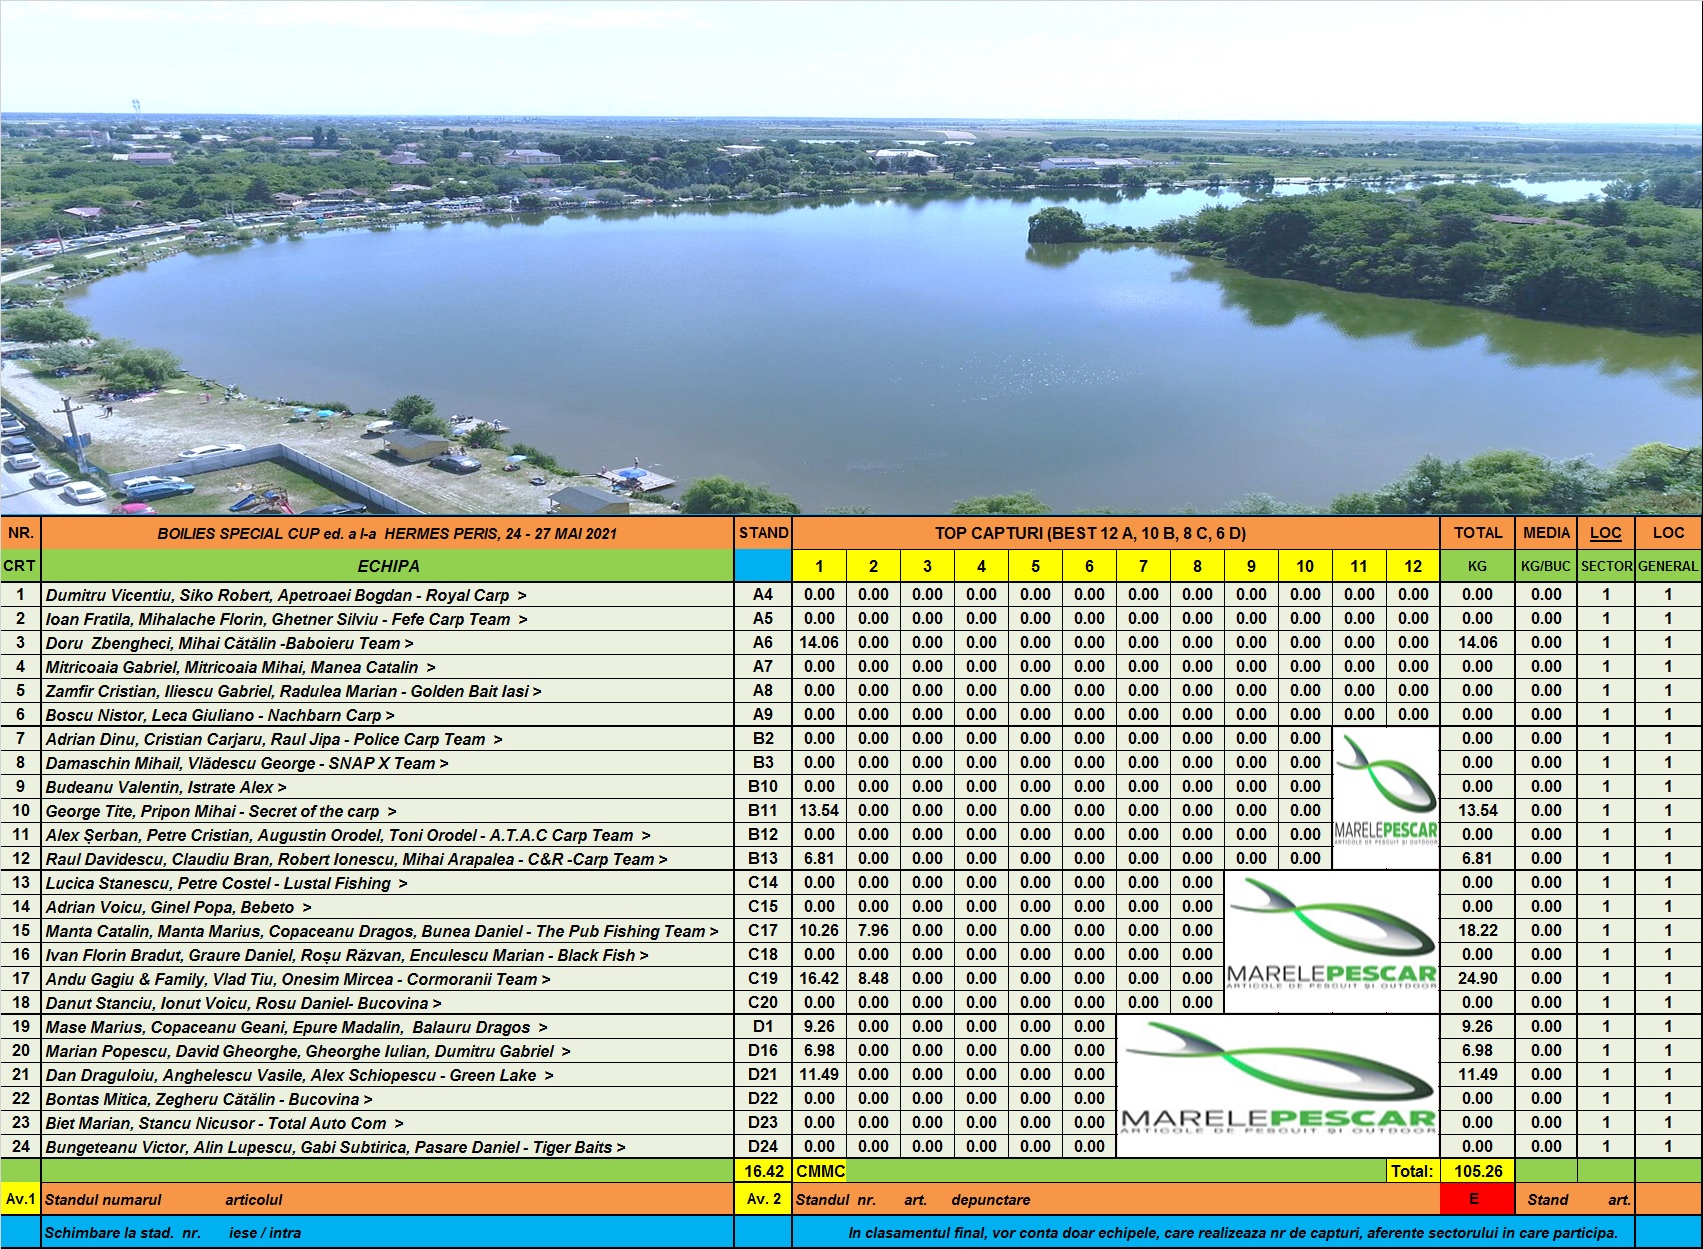Select the Standul numarul articolul cell
Image resolution: width=1703 pixels, height=1249 pixels.
click(388, 1199)
